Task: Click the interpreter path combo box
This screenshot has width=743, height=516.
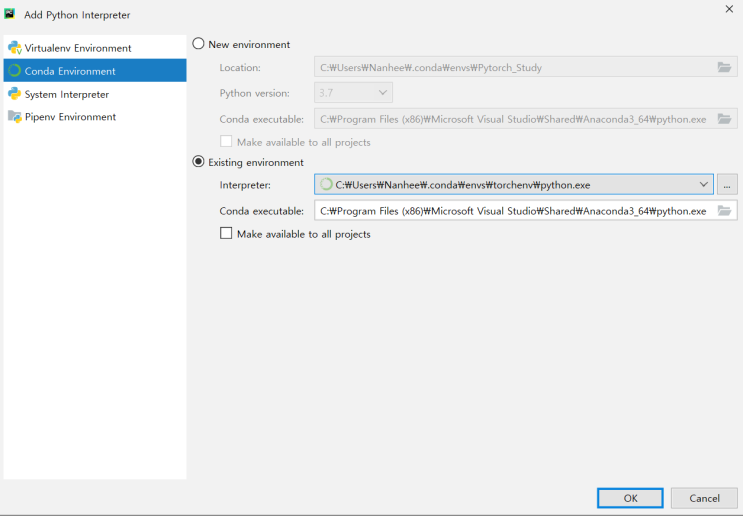Action: (x=514, y=184)
